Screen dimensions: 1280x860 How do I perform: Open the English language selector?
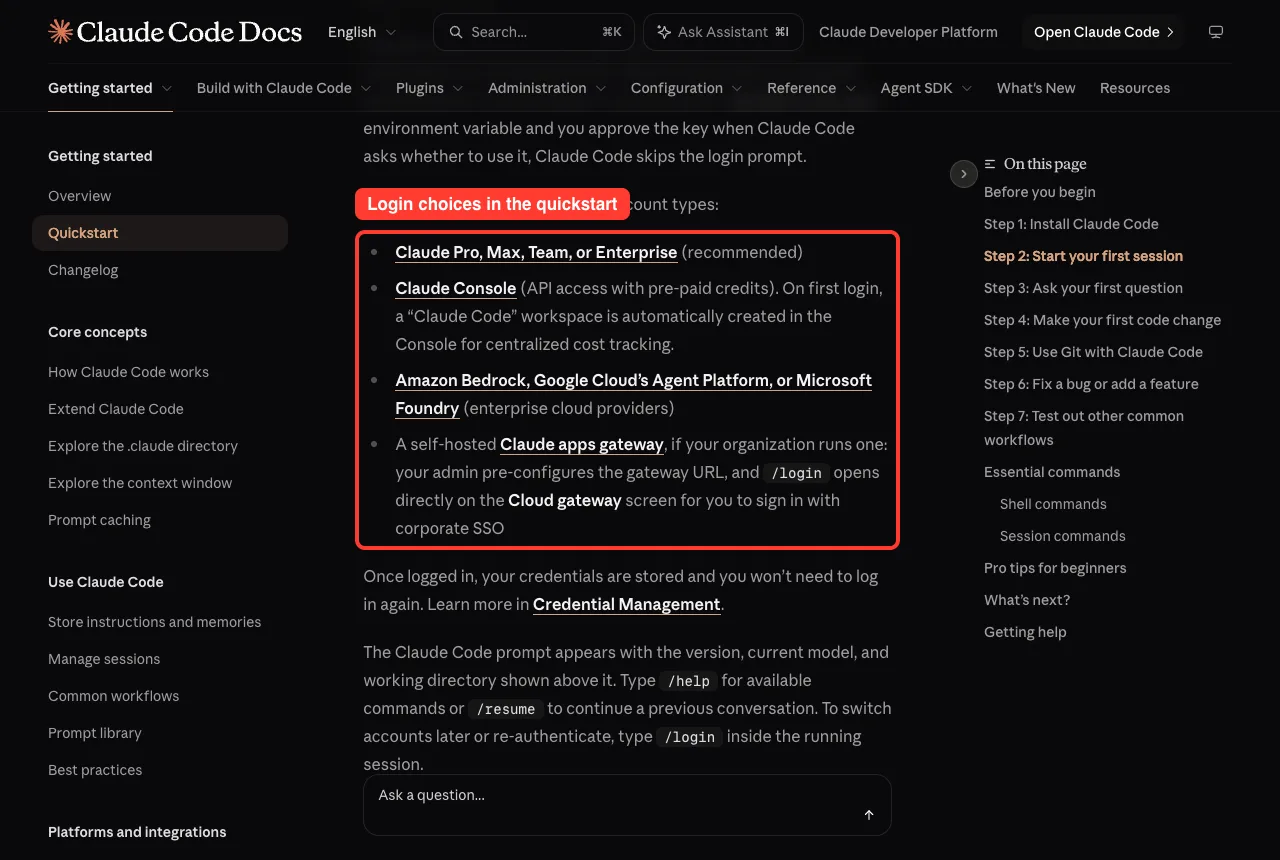coord(362,32)
